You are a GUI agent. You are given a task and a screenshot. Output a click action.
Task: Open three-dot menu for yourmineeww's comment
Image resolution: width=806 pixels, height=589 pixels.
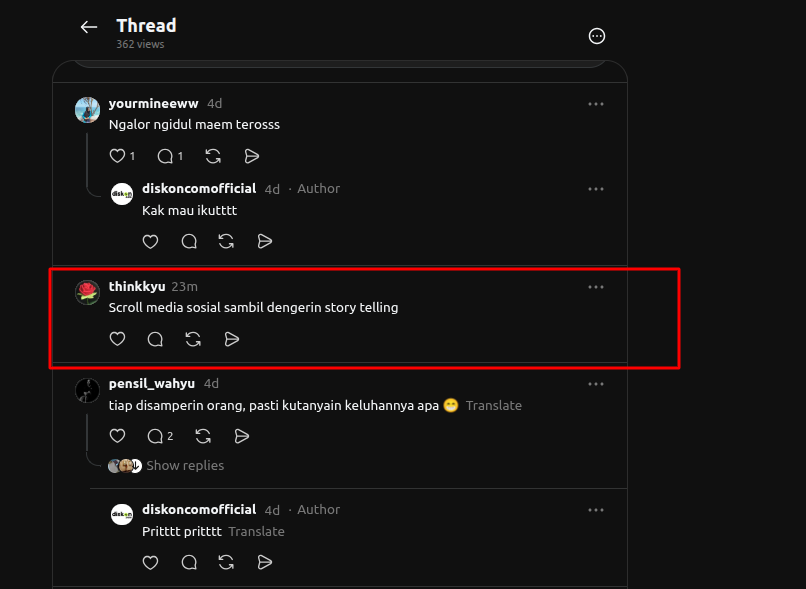click(x=596, y=104)
